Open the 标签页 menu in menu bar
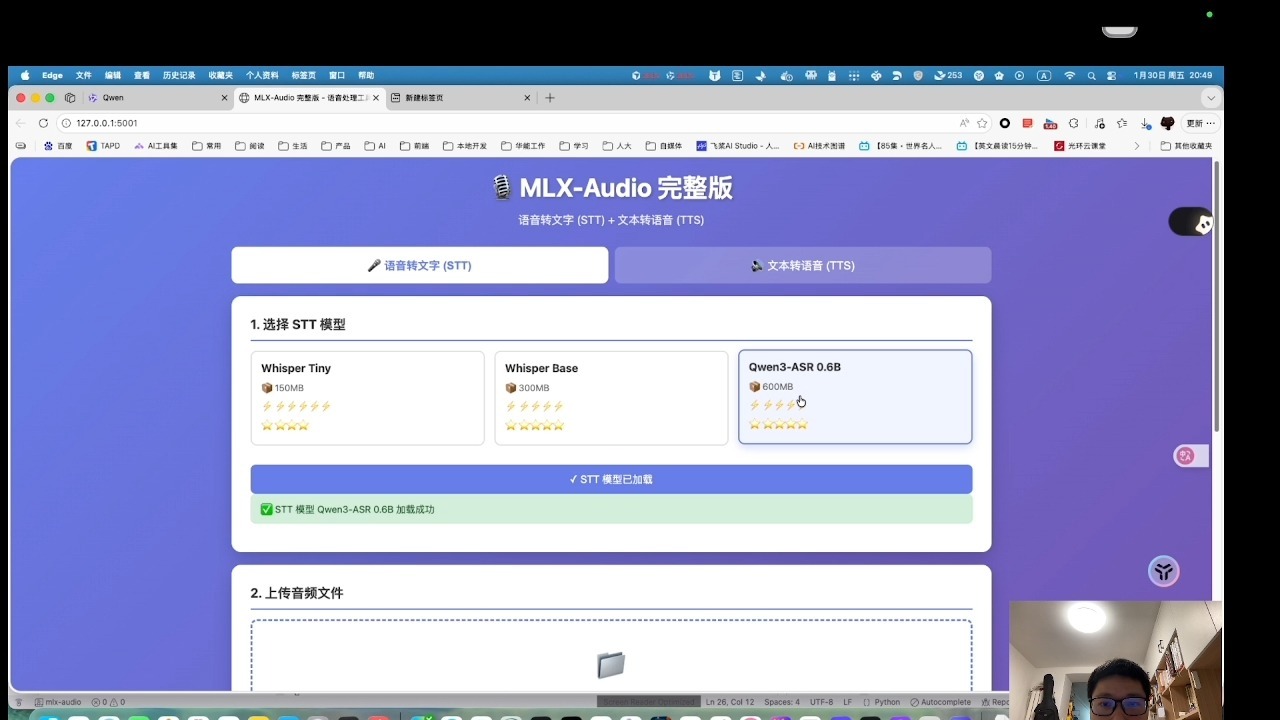The height and width of the screenshot is (720, 1280). [x=304, y=75]
